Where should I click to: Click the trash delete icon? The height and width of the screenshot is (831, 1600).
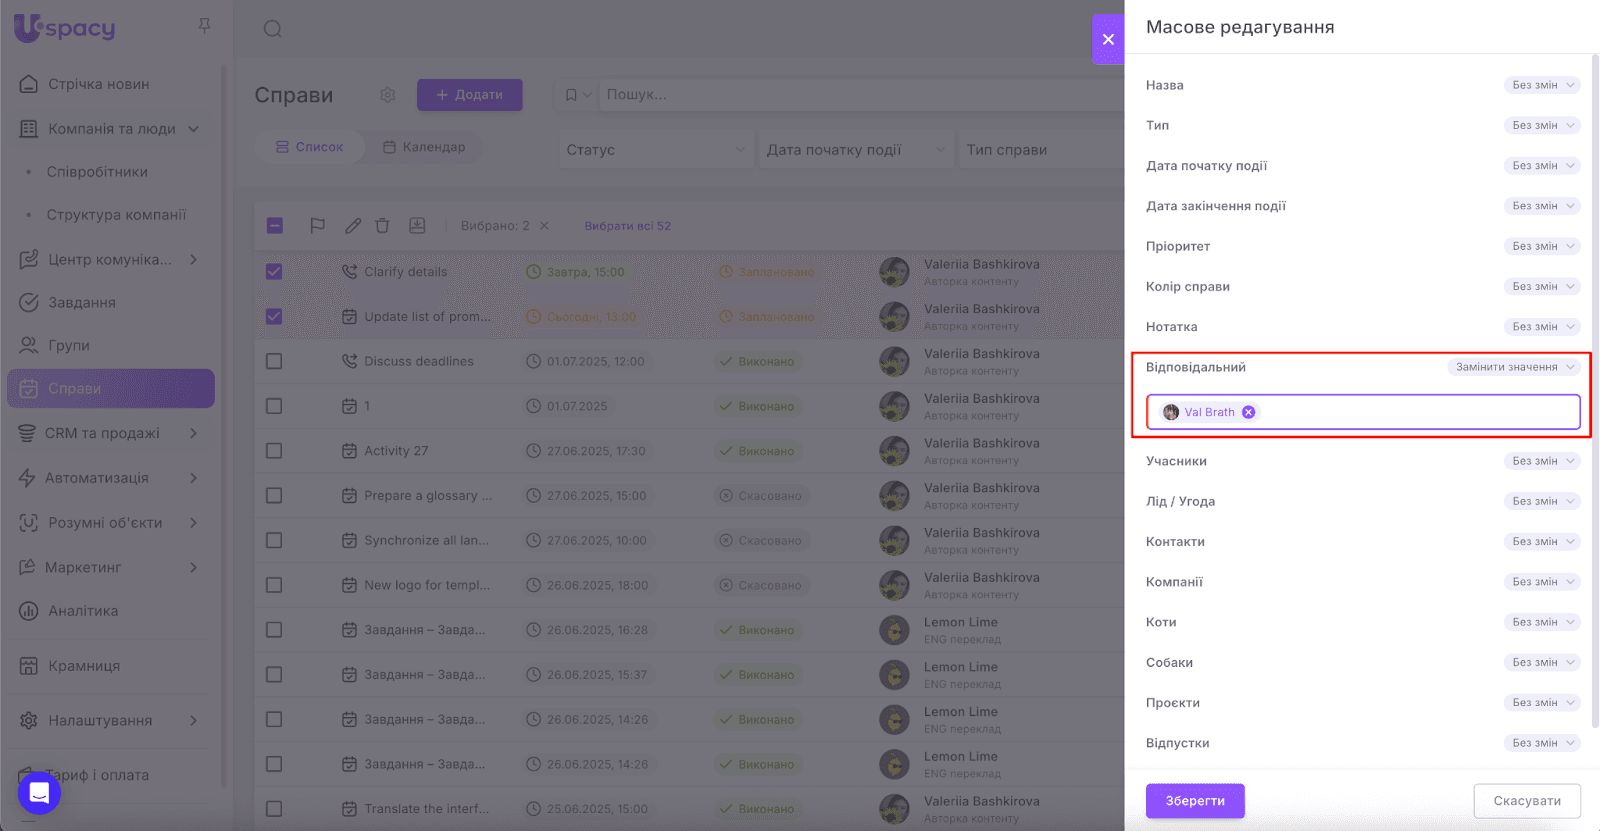click(382, 226)
